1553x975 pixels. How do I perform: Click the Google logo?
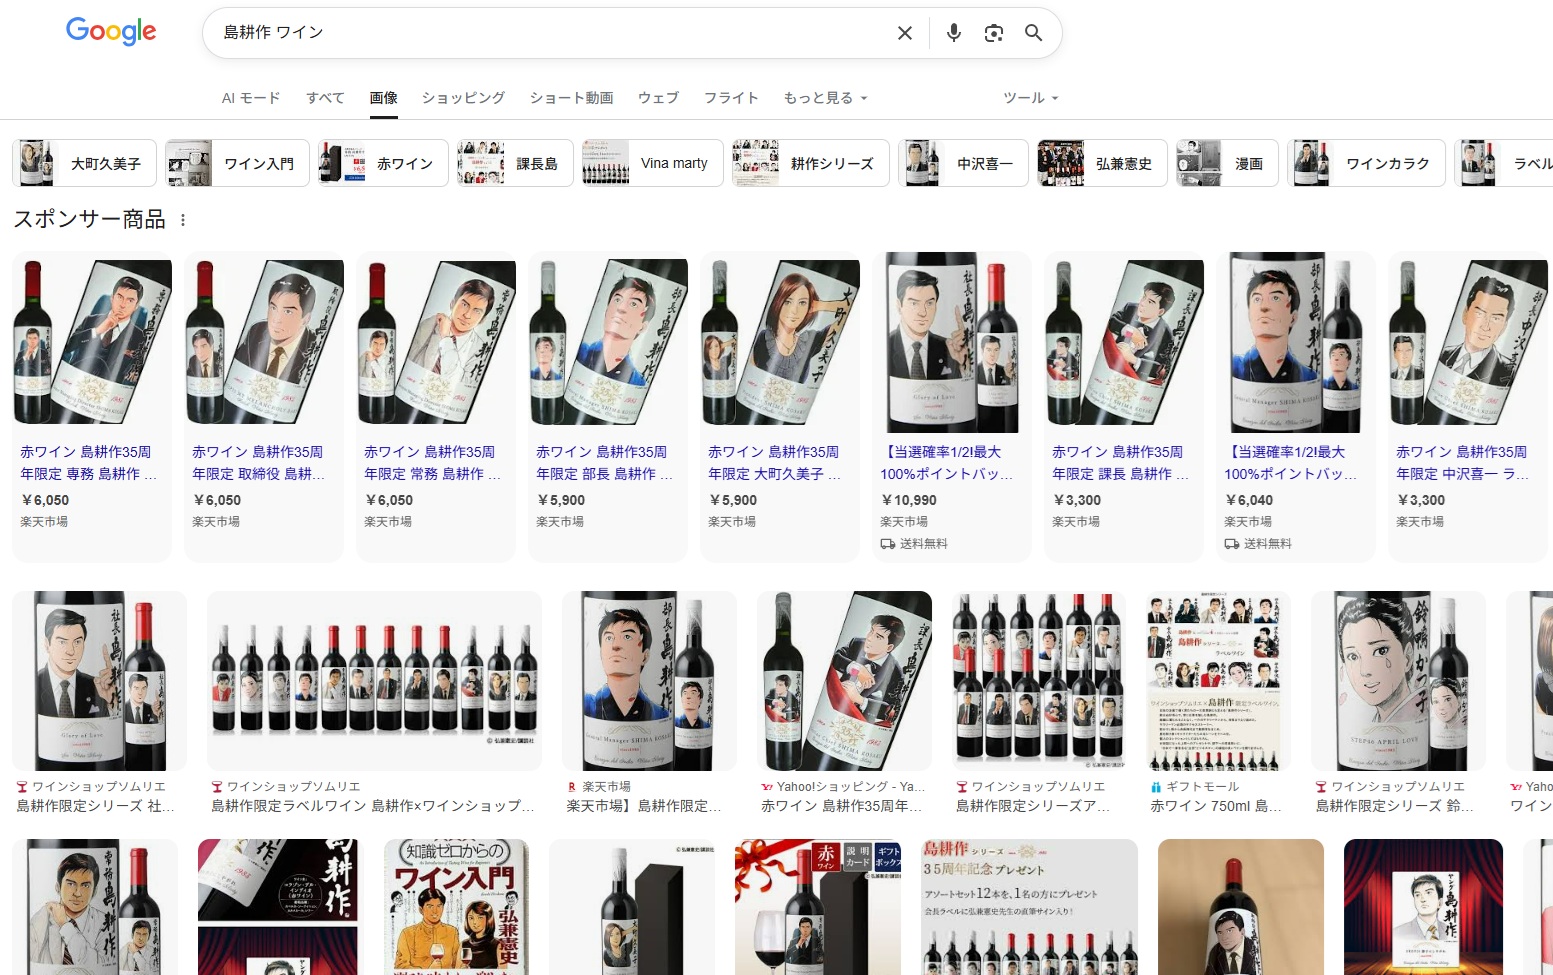tap(111, 32)
